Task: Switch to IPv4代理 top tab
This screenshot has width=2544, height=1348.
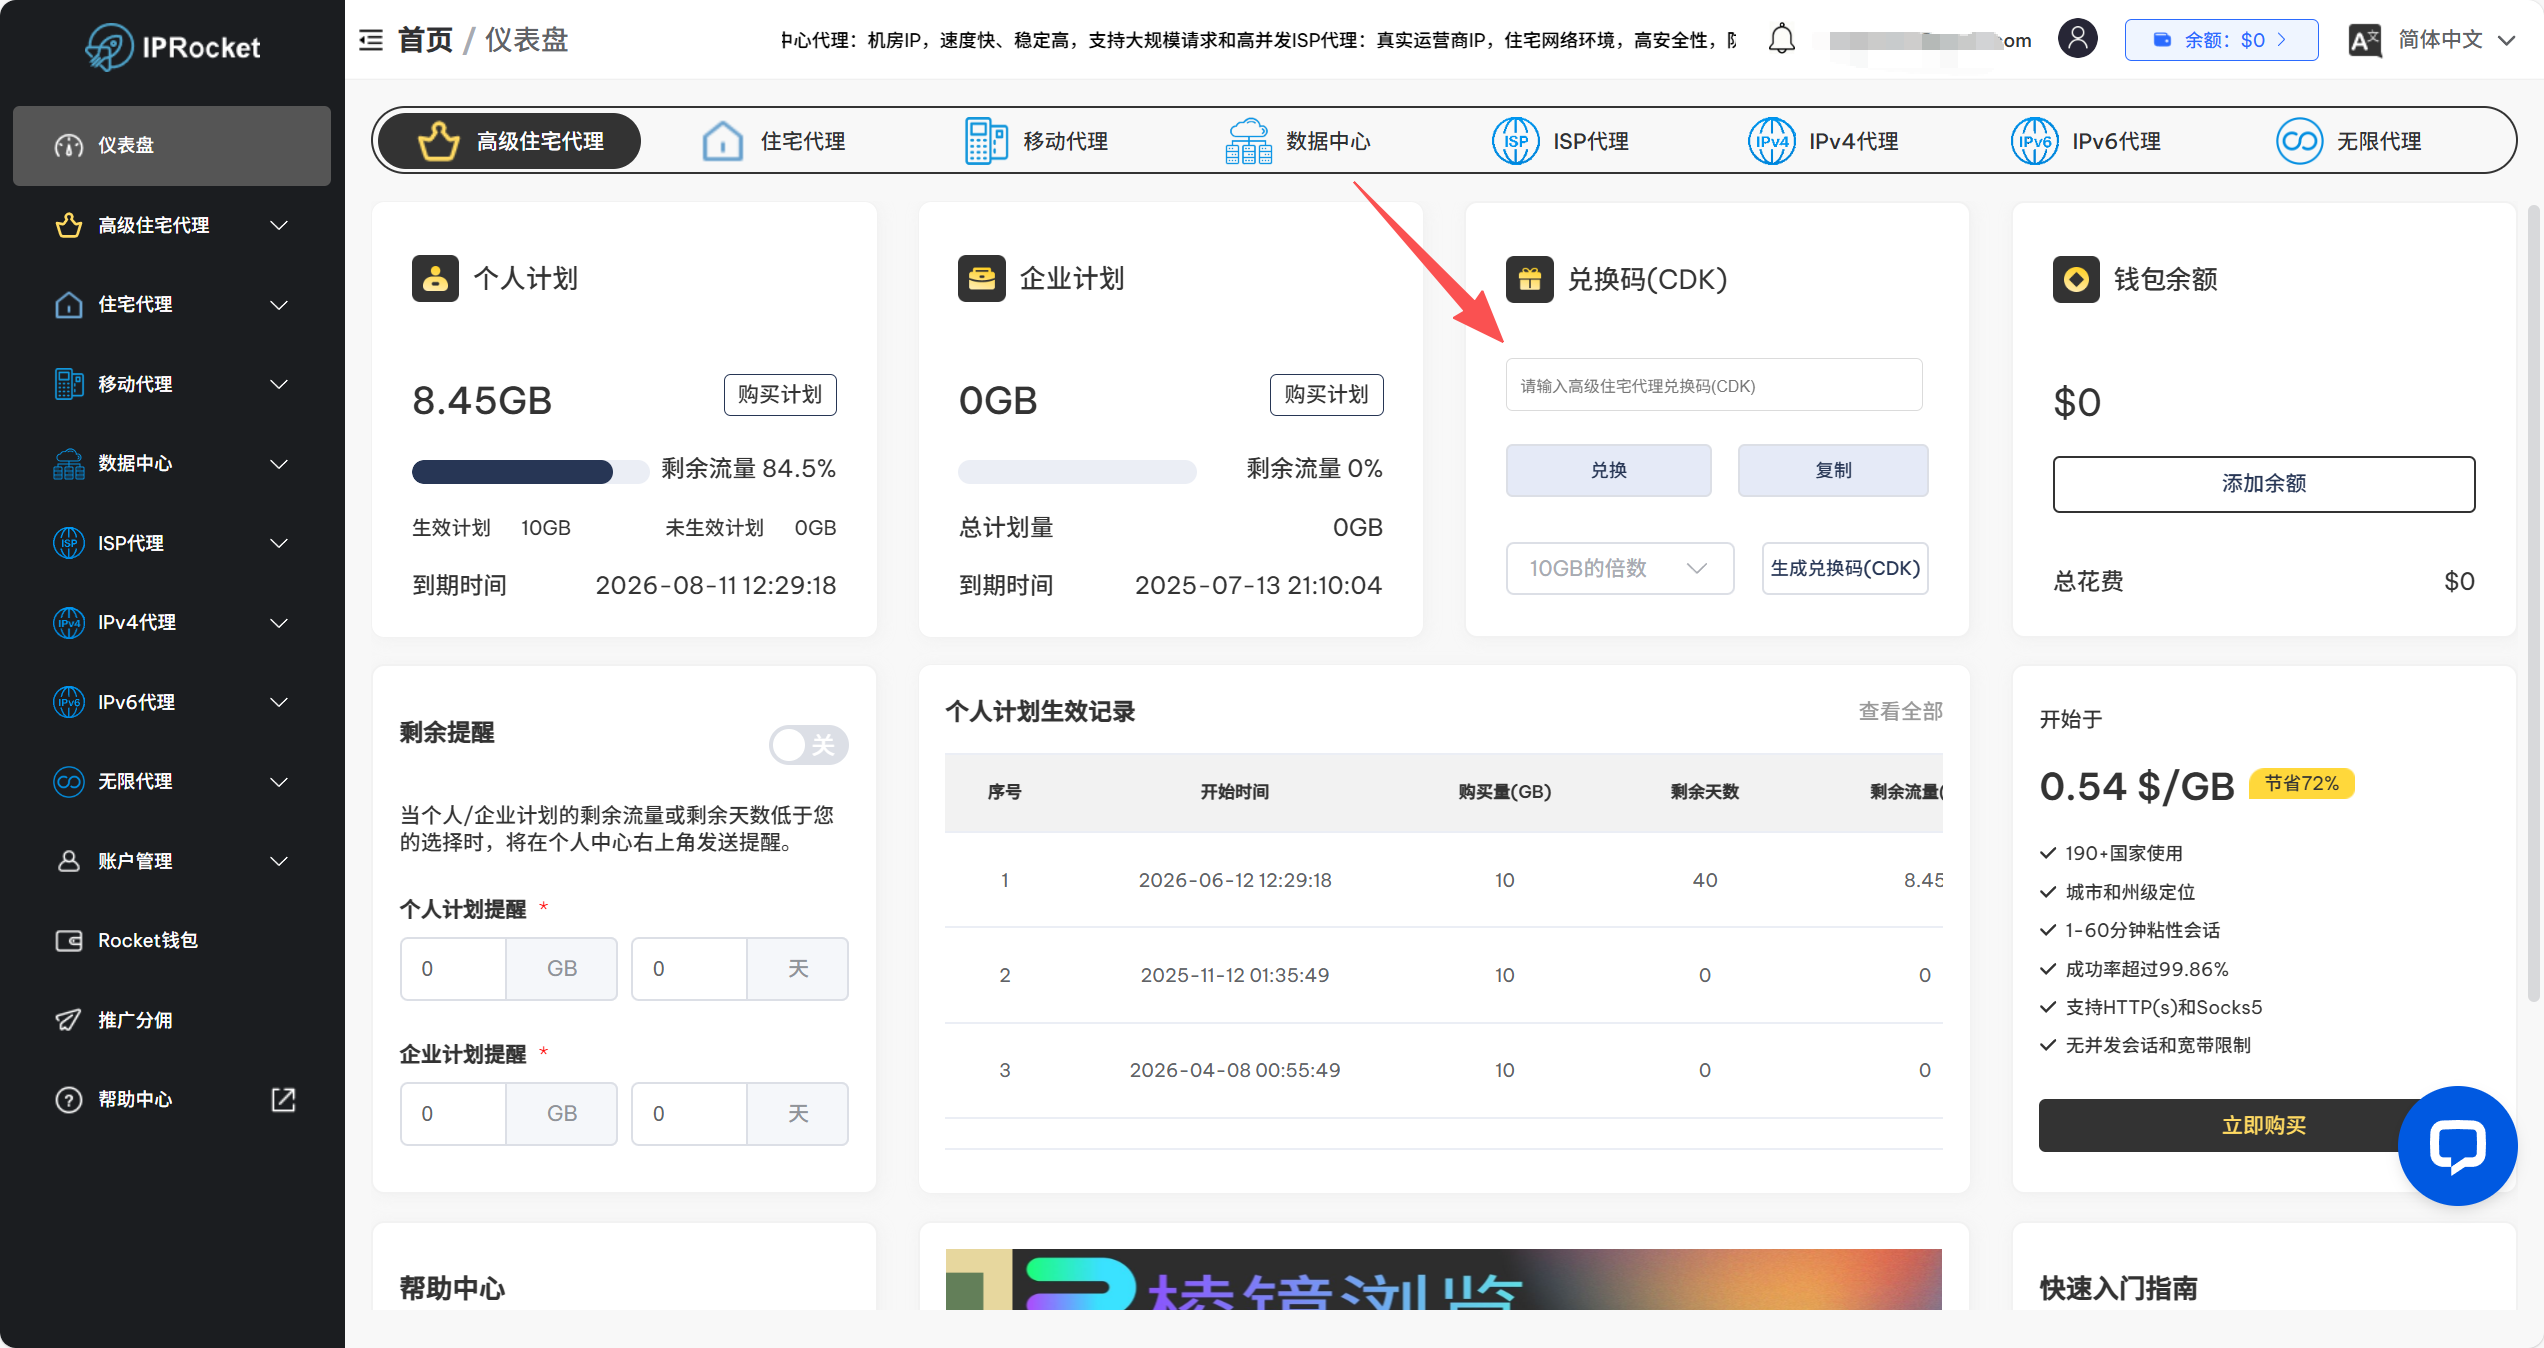Action: 1824,141
